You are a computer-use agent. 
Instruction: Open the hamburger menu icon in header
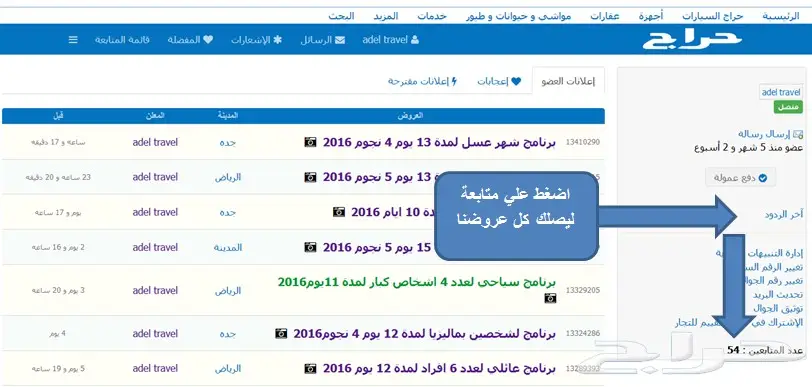(73, 39)
